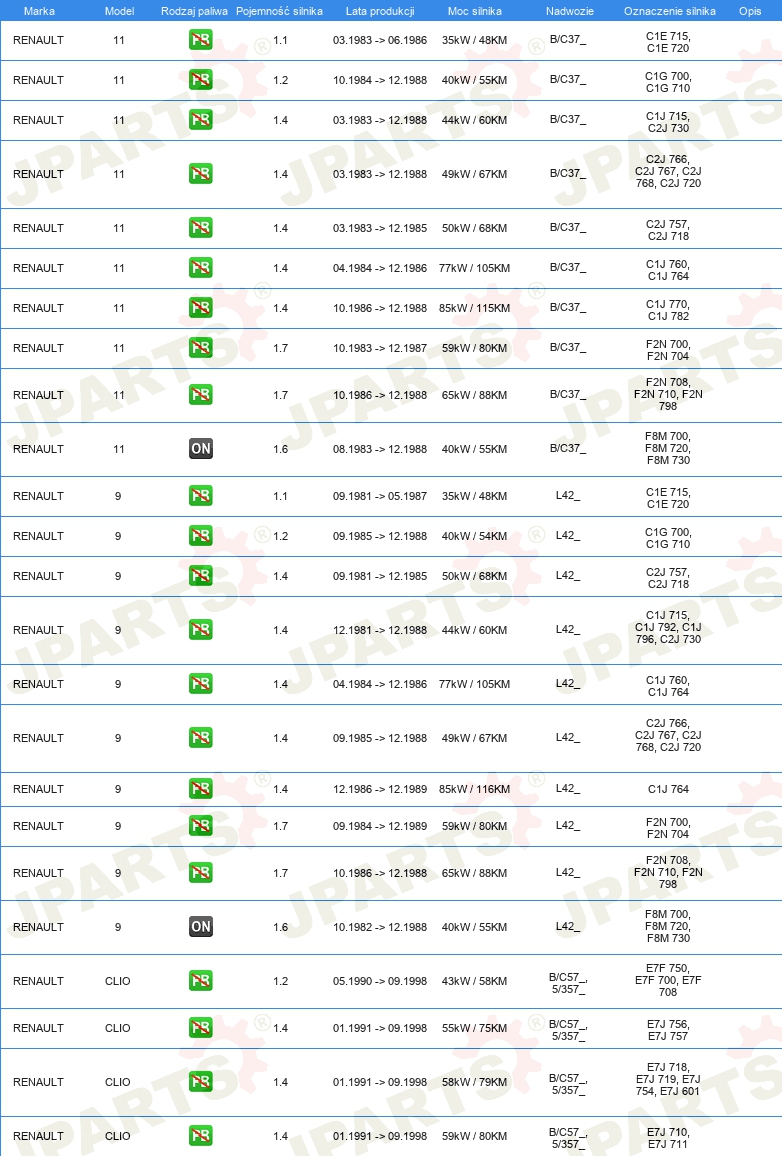The width and height of the screenshot is (782, 1156).
Task: Click petrol icon in Renault 9 44kW/60KM row
Action: tap(200, 630)
